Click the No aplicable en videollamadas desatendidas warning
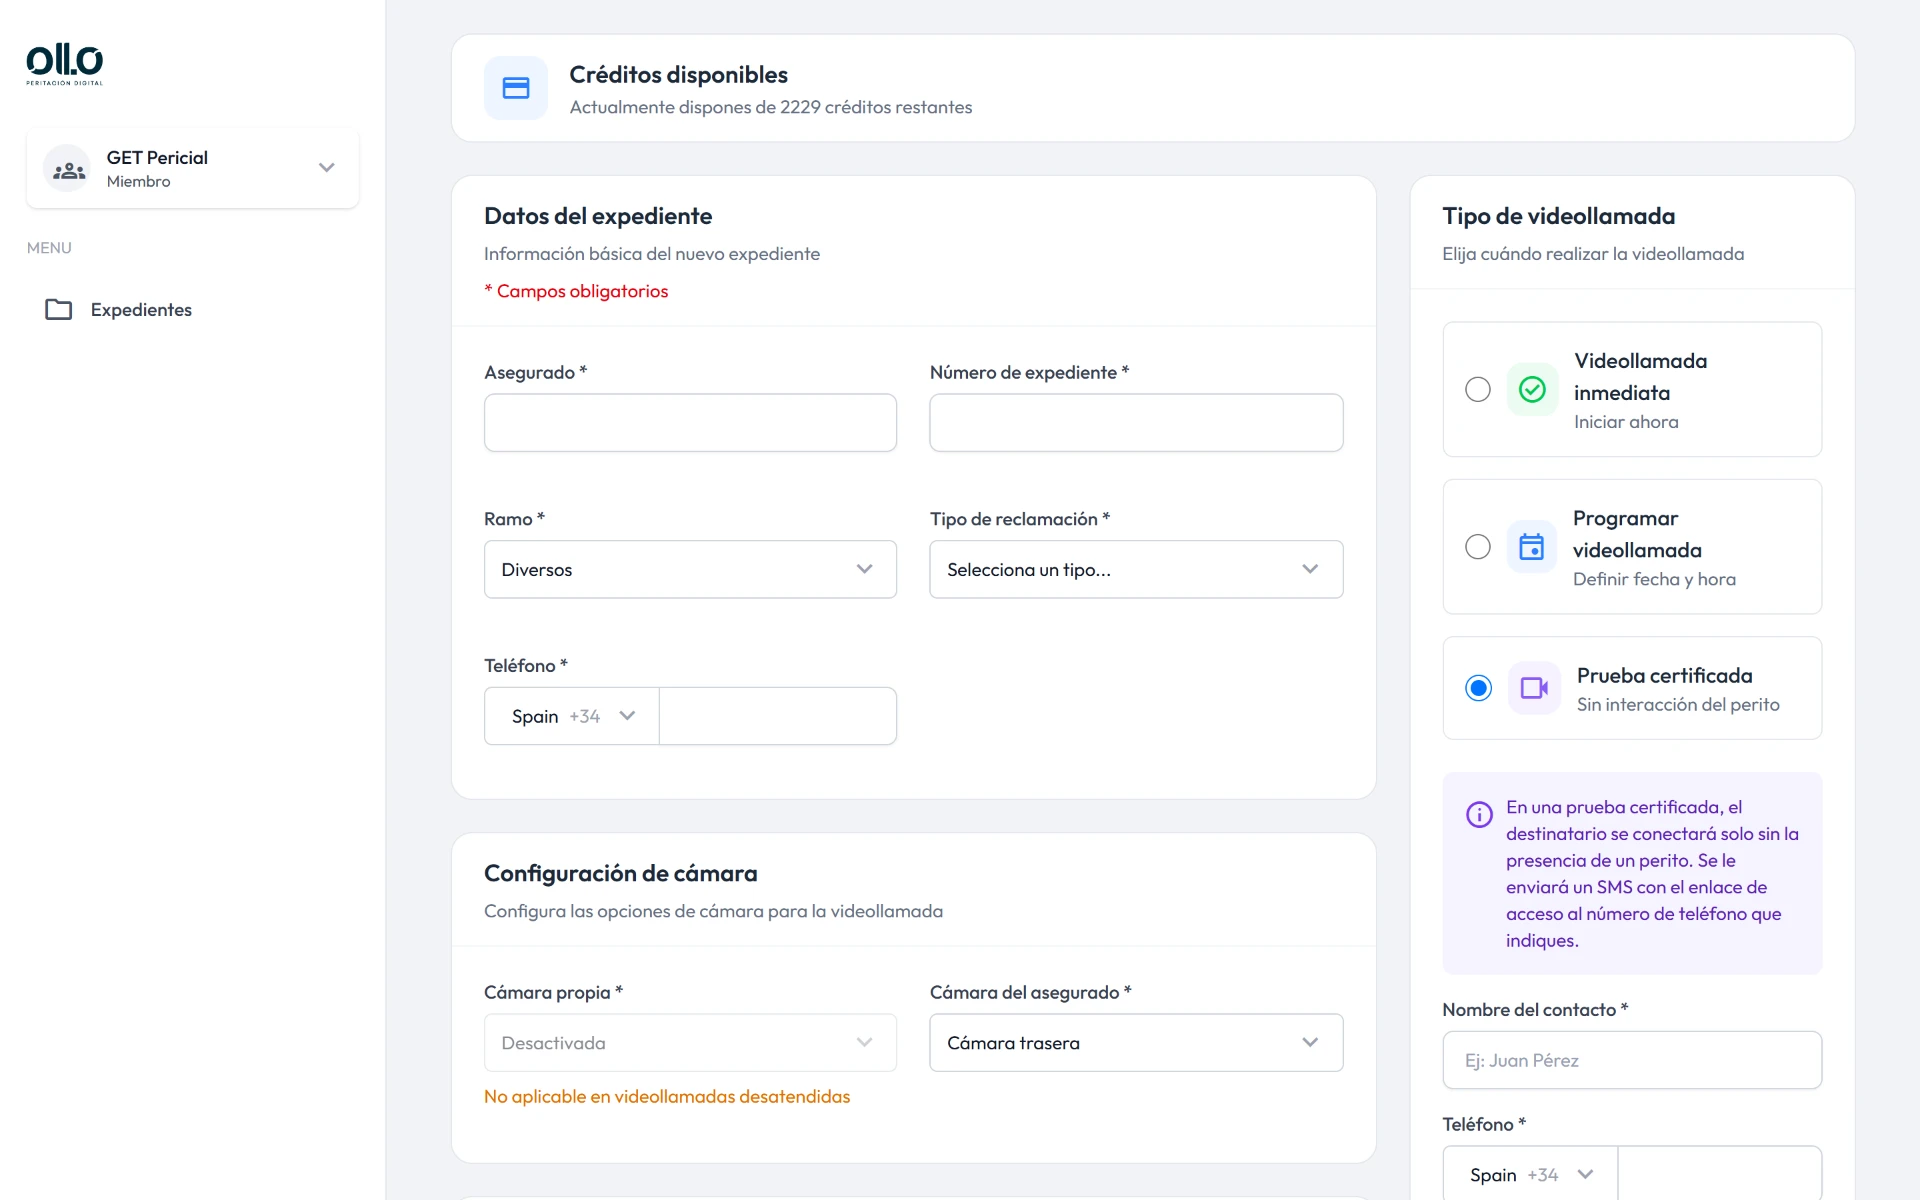Screen dimensions: 1920x1200 coord(667,1097)
